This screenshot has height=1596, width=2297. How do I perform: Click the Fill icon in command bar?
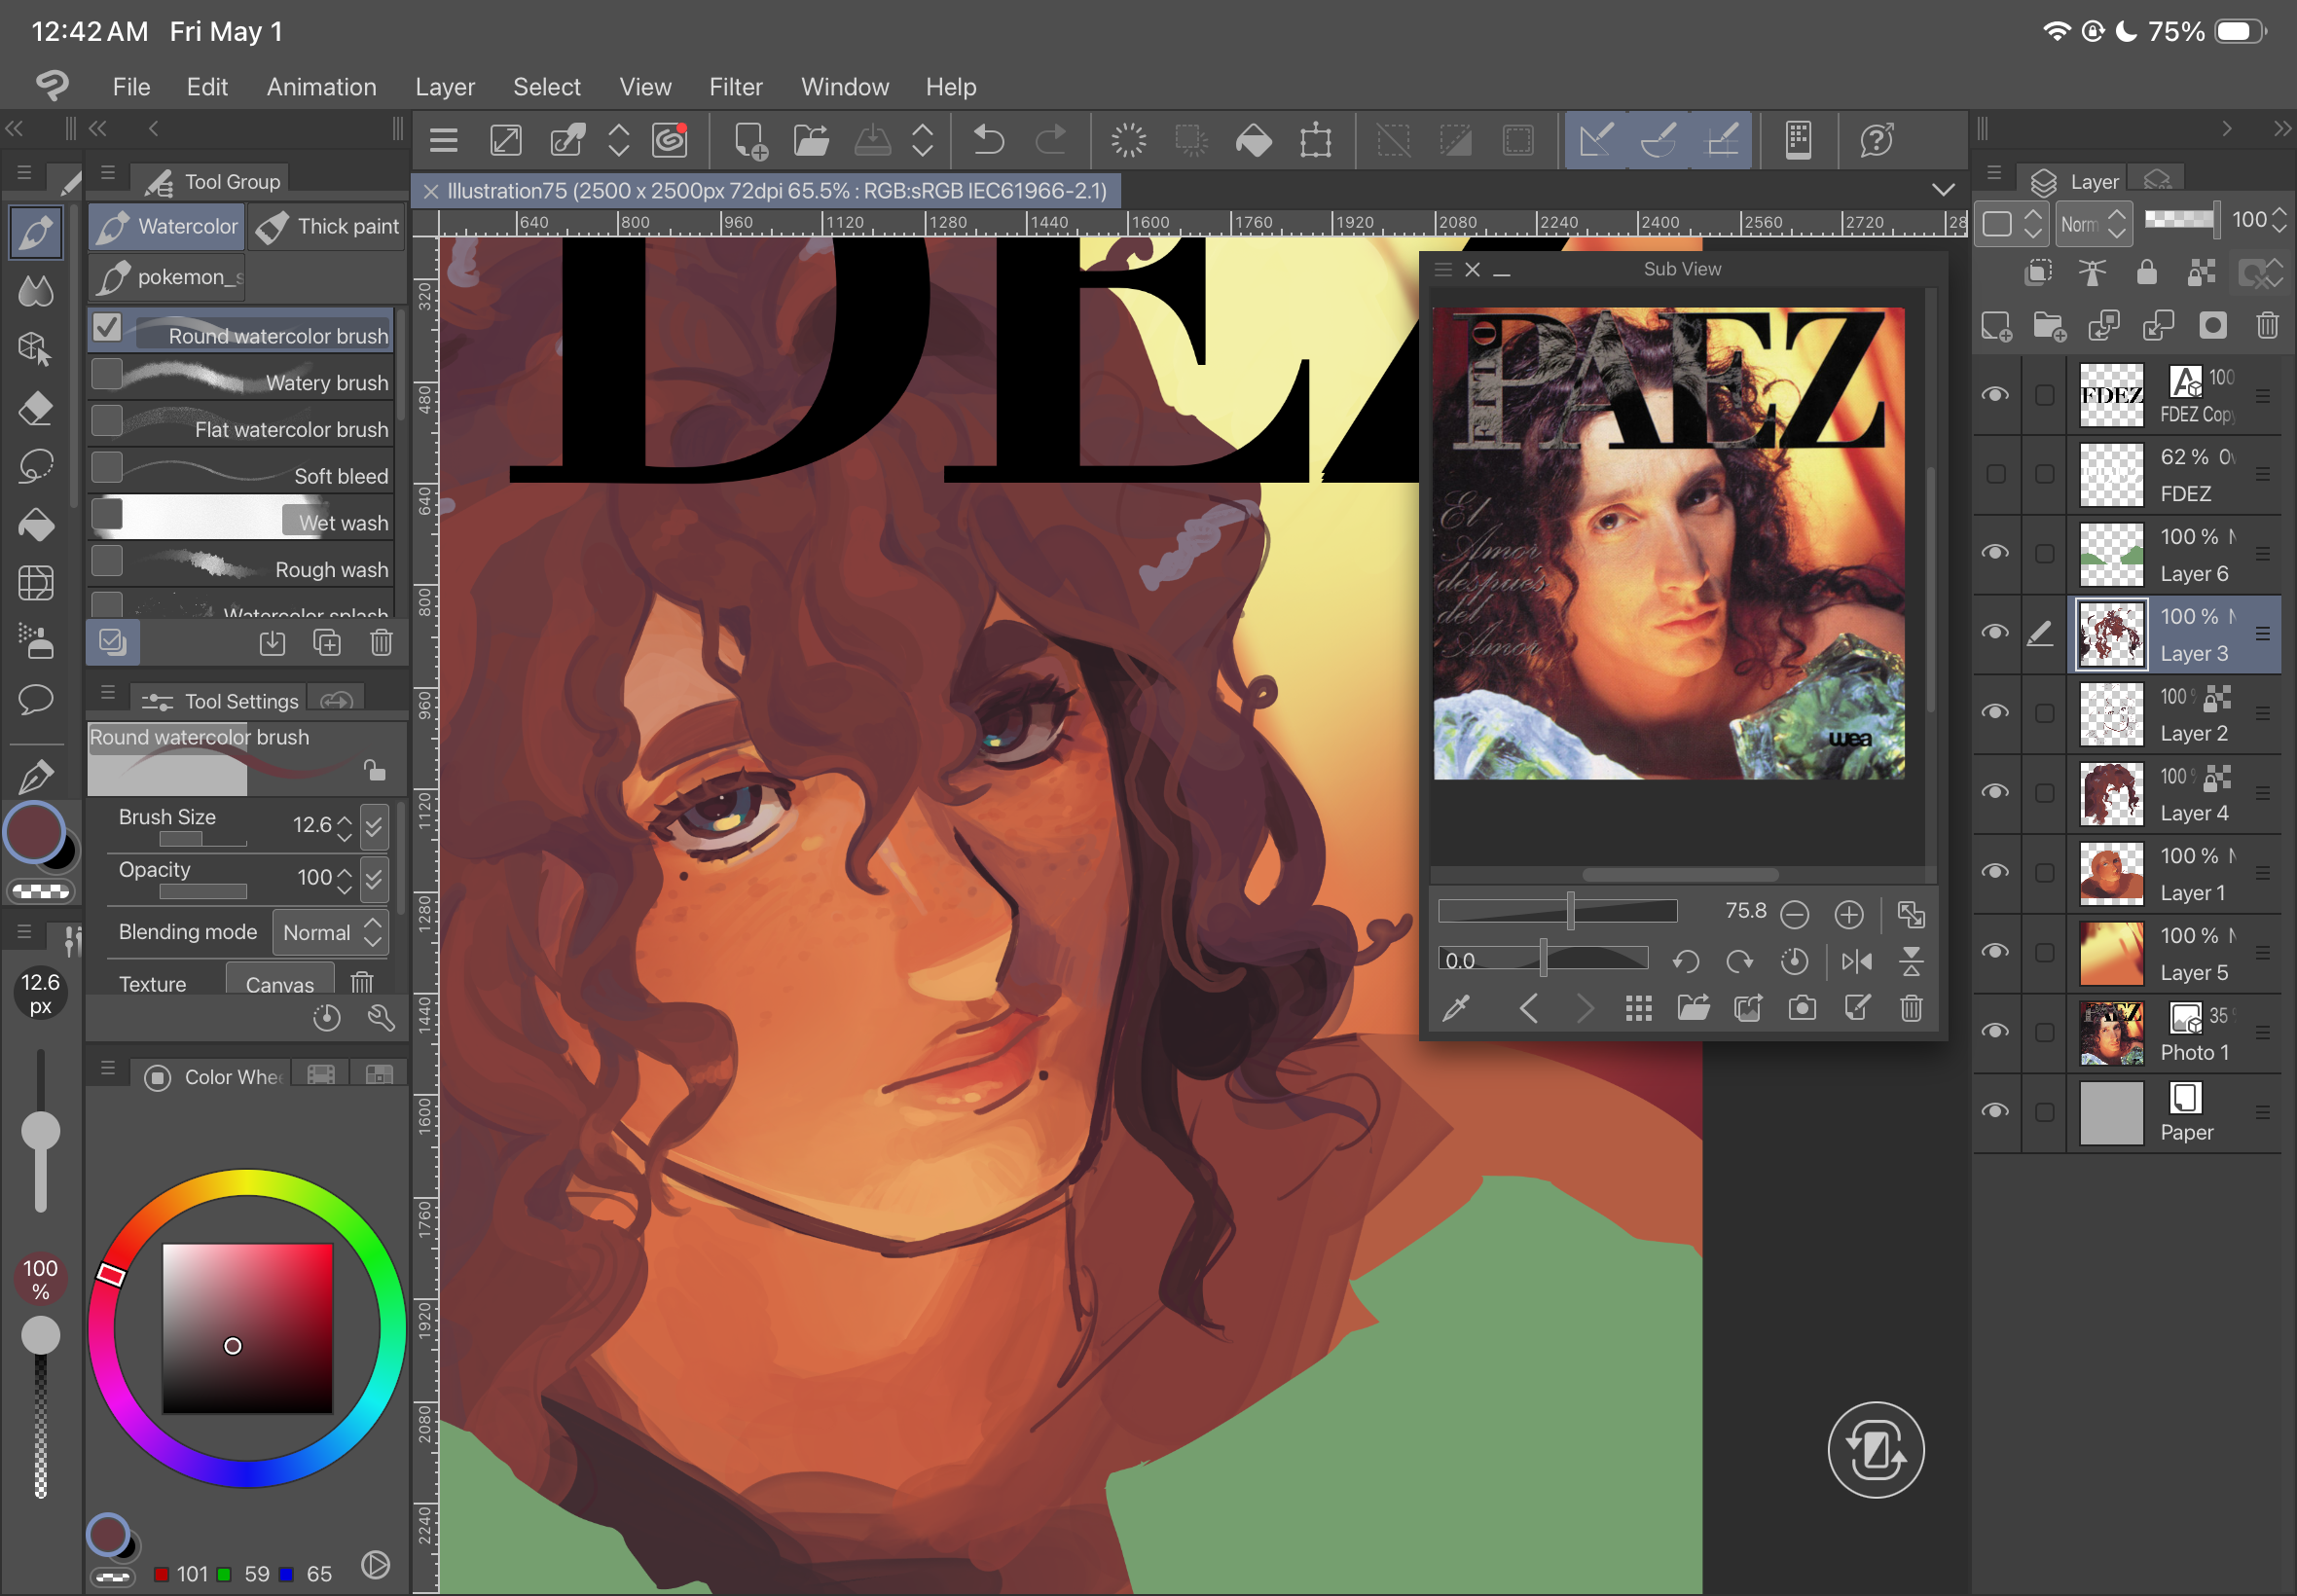(1253, 140)
